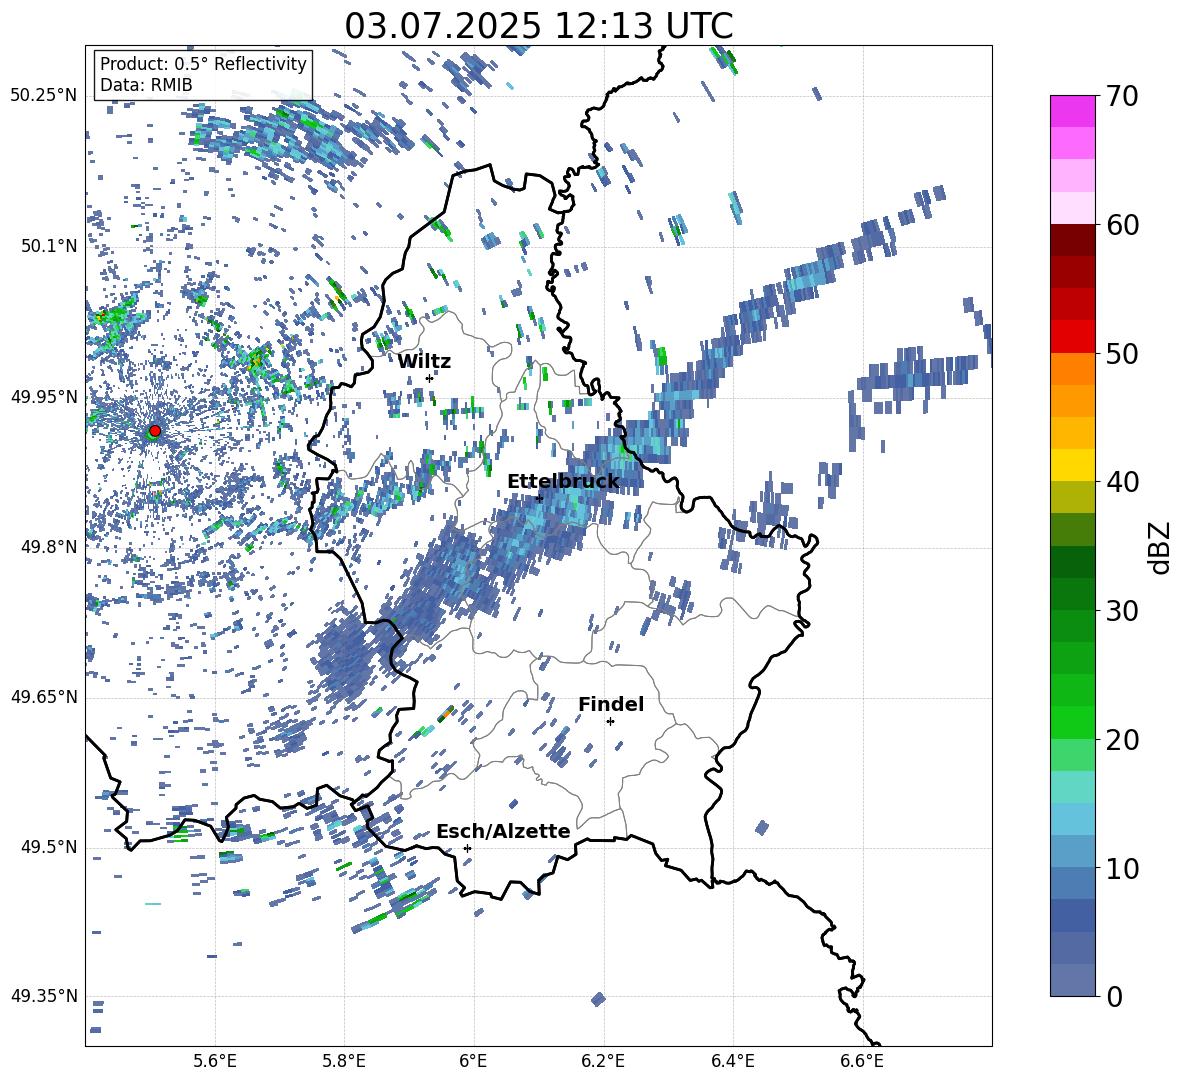Click the 49.8°N latitude label
The height and width of the screenshot is (1081, 1184).
[49, 547]
